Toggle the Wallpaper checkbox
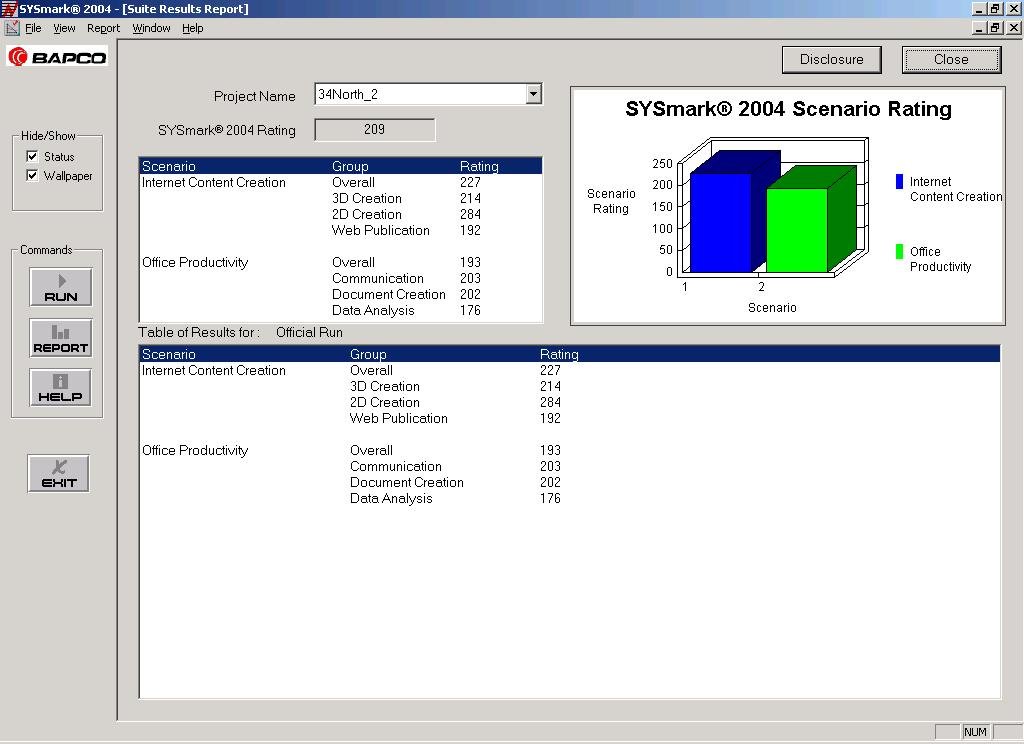1024x744 pixels. tap(31, 175)
